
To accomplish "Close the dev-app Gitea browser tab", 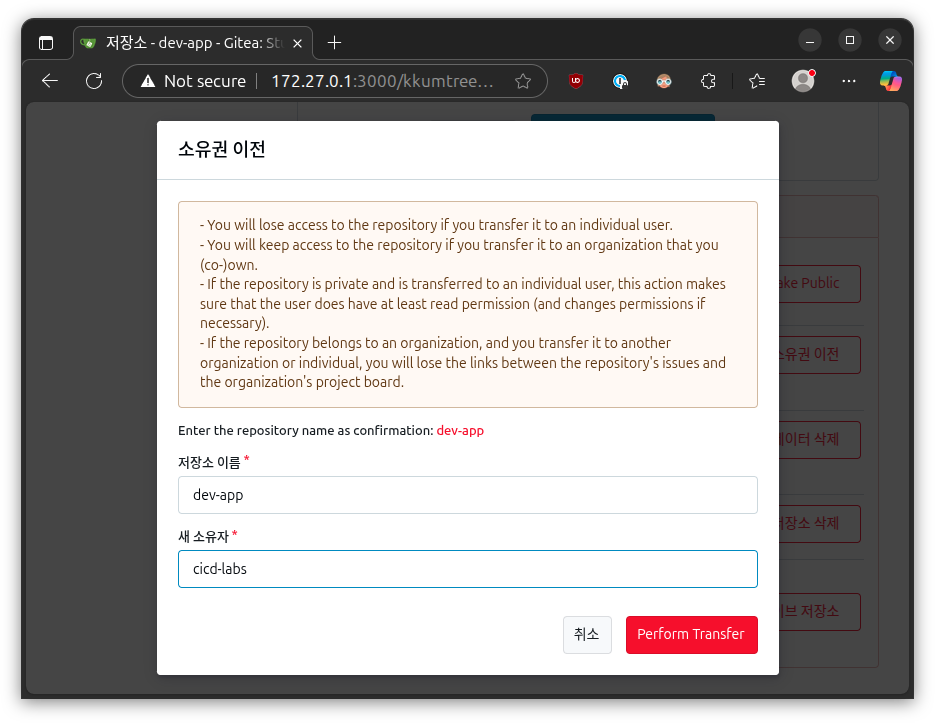I will pos(298,43).
